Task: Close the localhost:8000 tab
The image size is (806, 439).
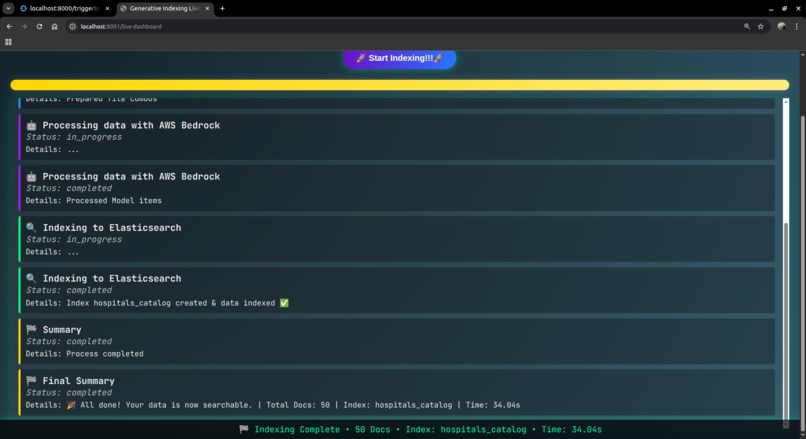Action: pos(107,8)
